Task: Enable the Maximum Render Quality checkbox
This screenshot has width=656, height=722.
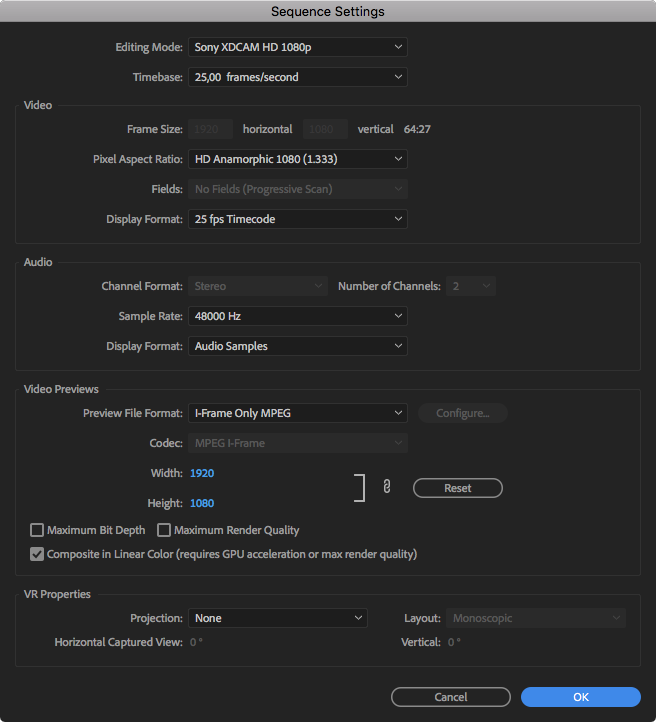Action: (x=164, y=530)
